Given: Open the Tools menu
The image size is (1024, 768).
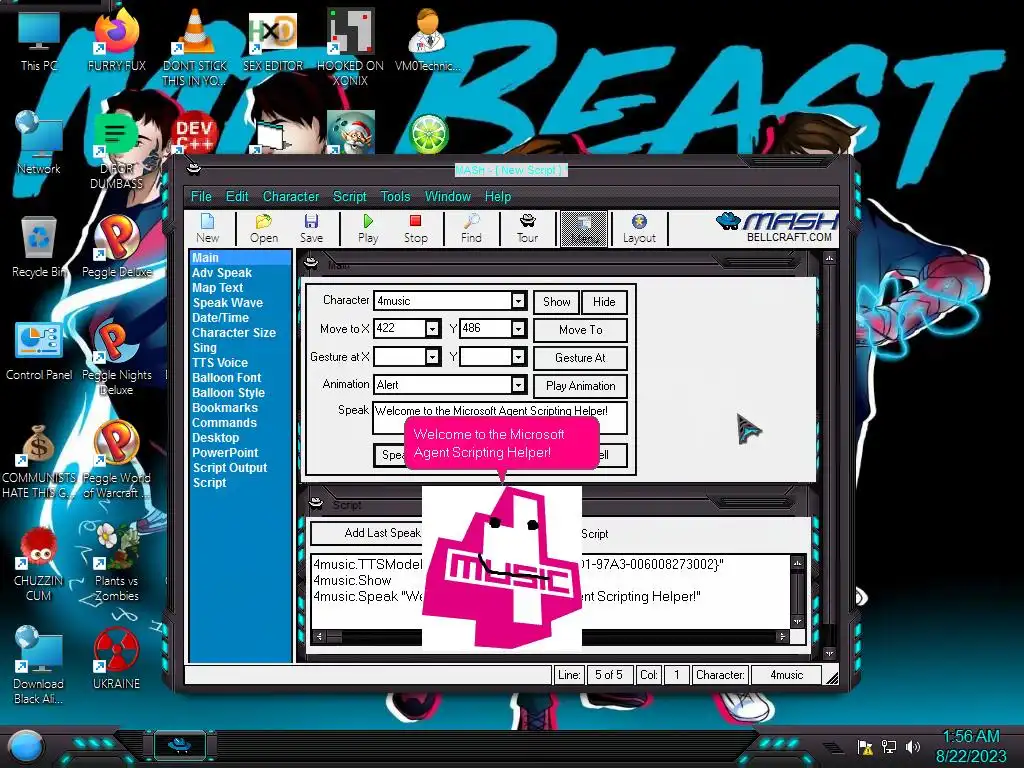Looking at the screenshot, I should [395, 197].
